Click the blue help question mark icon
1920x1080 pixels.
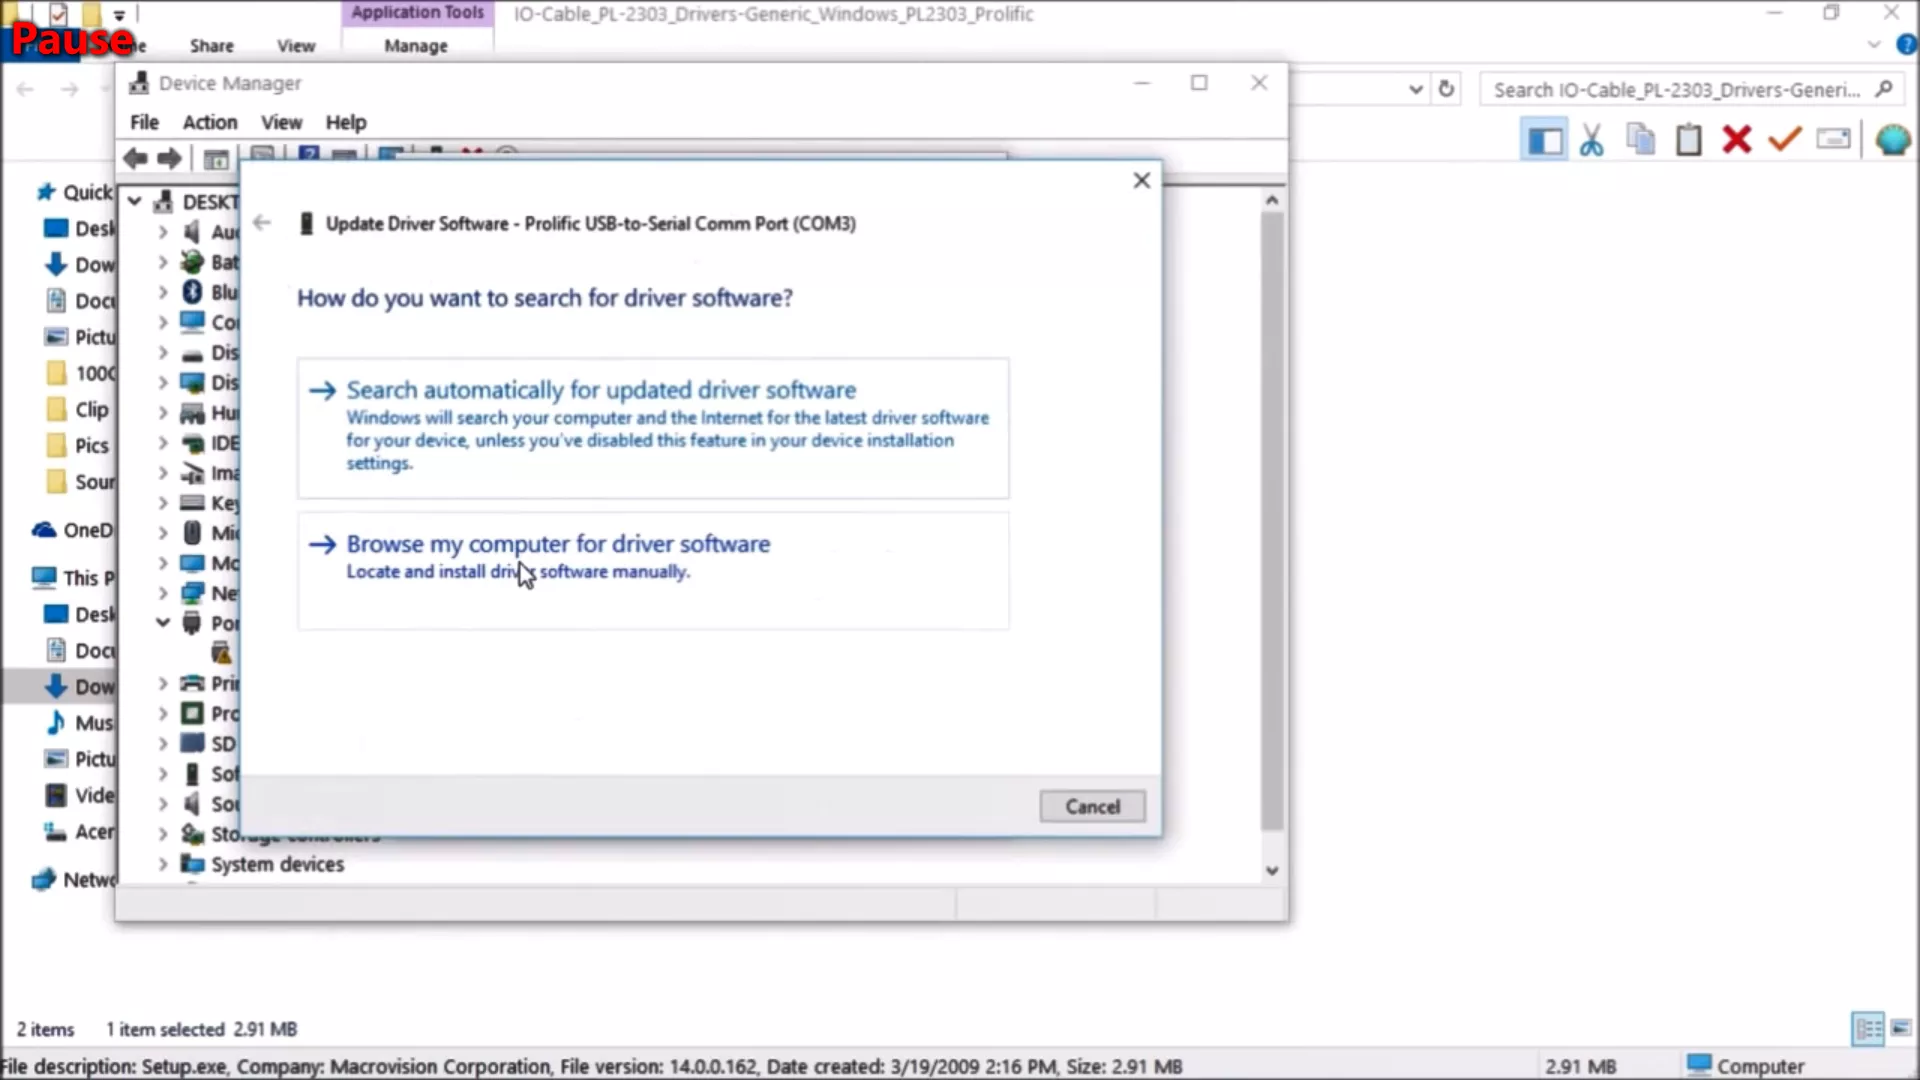[1905, 45]
